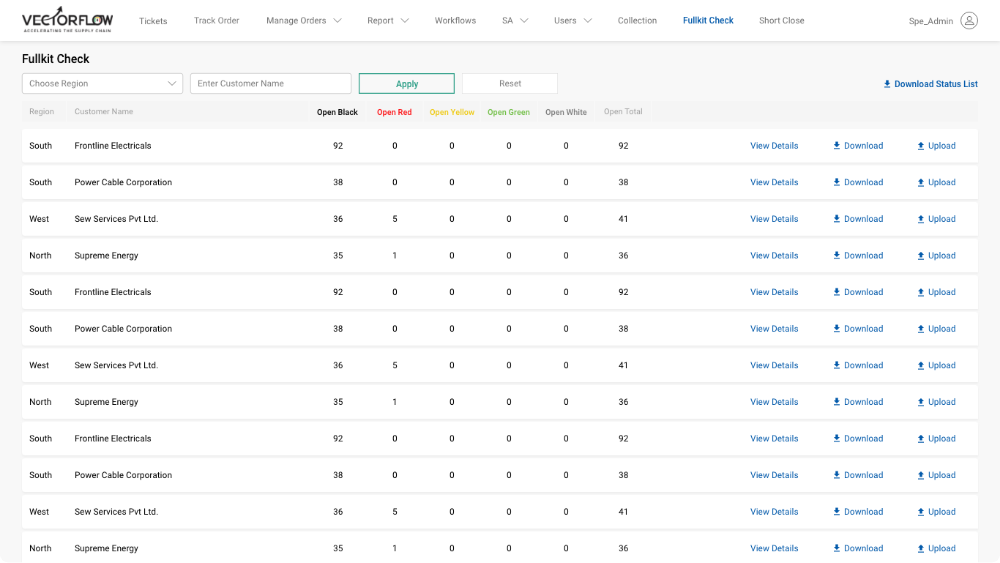1000x563 pixels.
Task: Upload for the first Power Cable Corporation row
Action: pyautogui.click(x=935, y=183)
